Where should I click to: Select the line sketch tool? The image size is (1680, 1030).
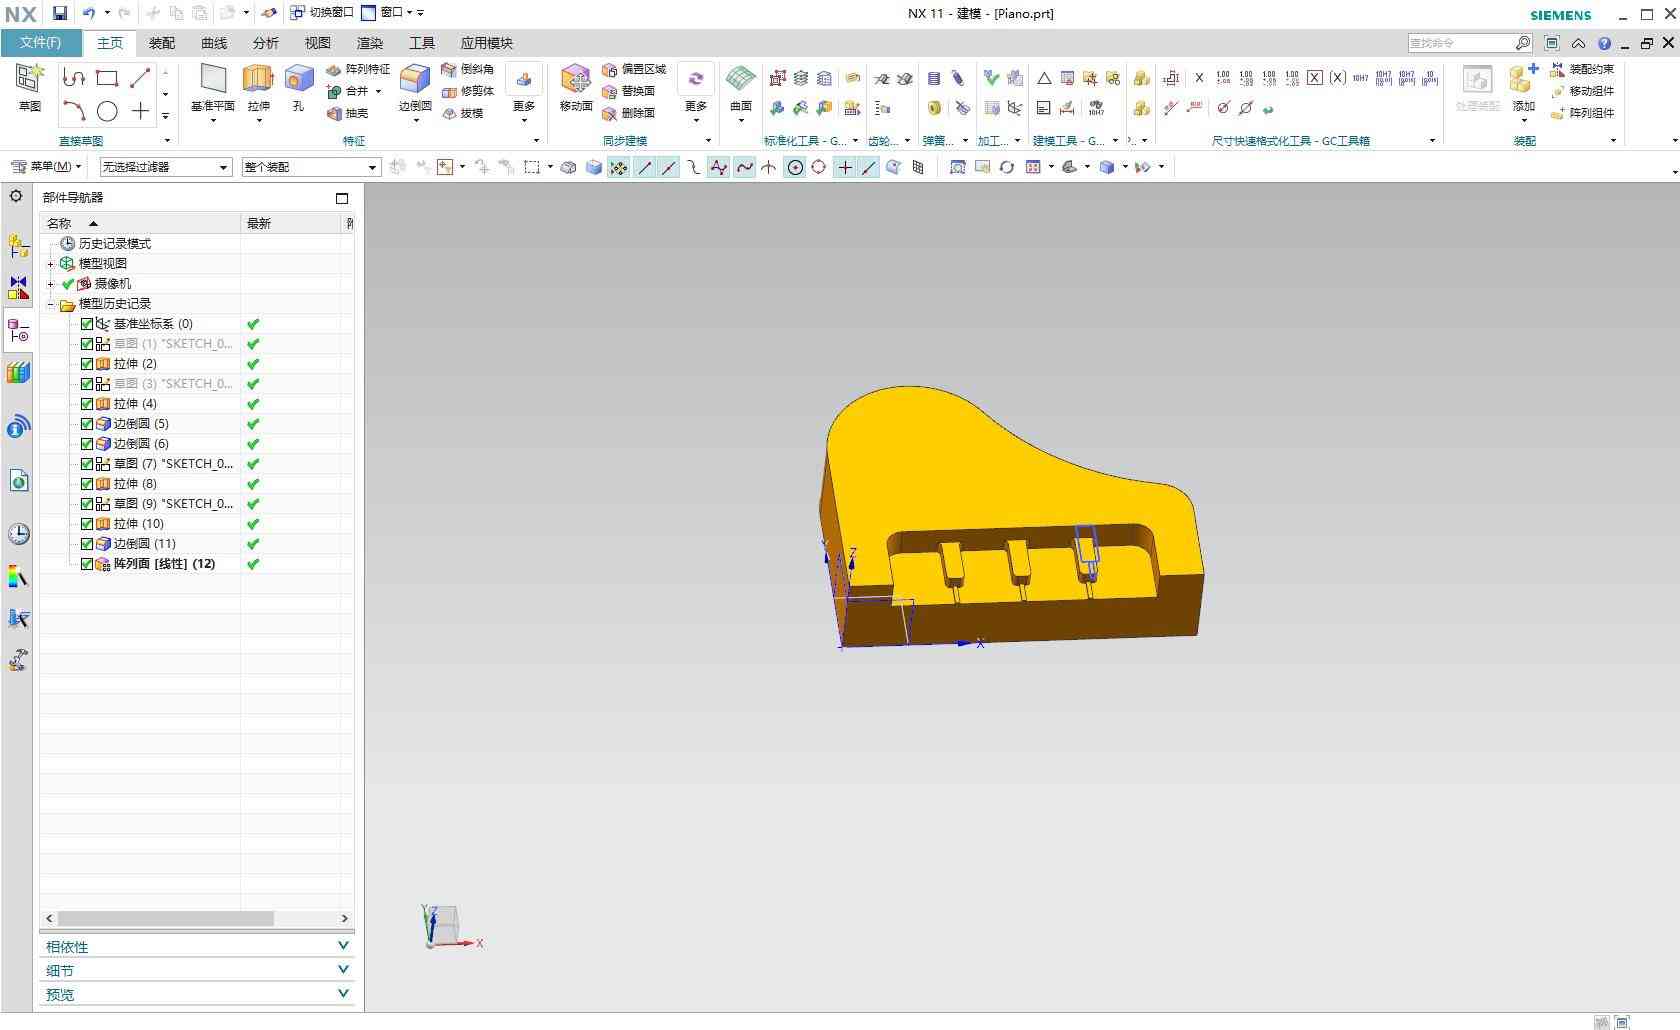tap(140, 78)
